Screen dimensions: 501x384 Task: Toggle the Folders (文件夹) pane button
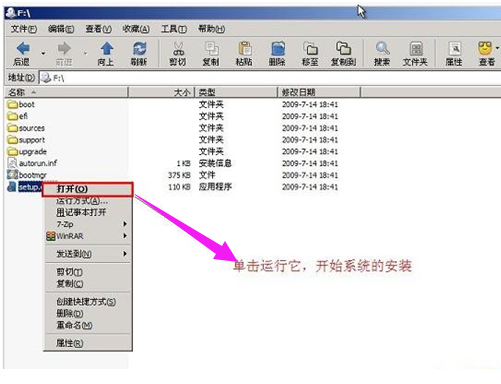coord(416,49)
